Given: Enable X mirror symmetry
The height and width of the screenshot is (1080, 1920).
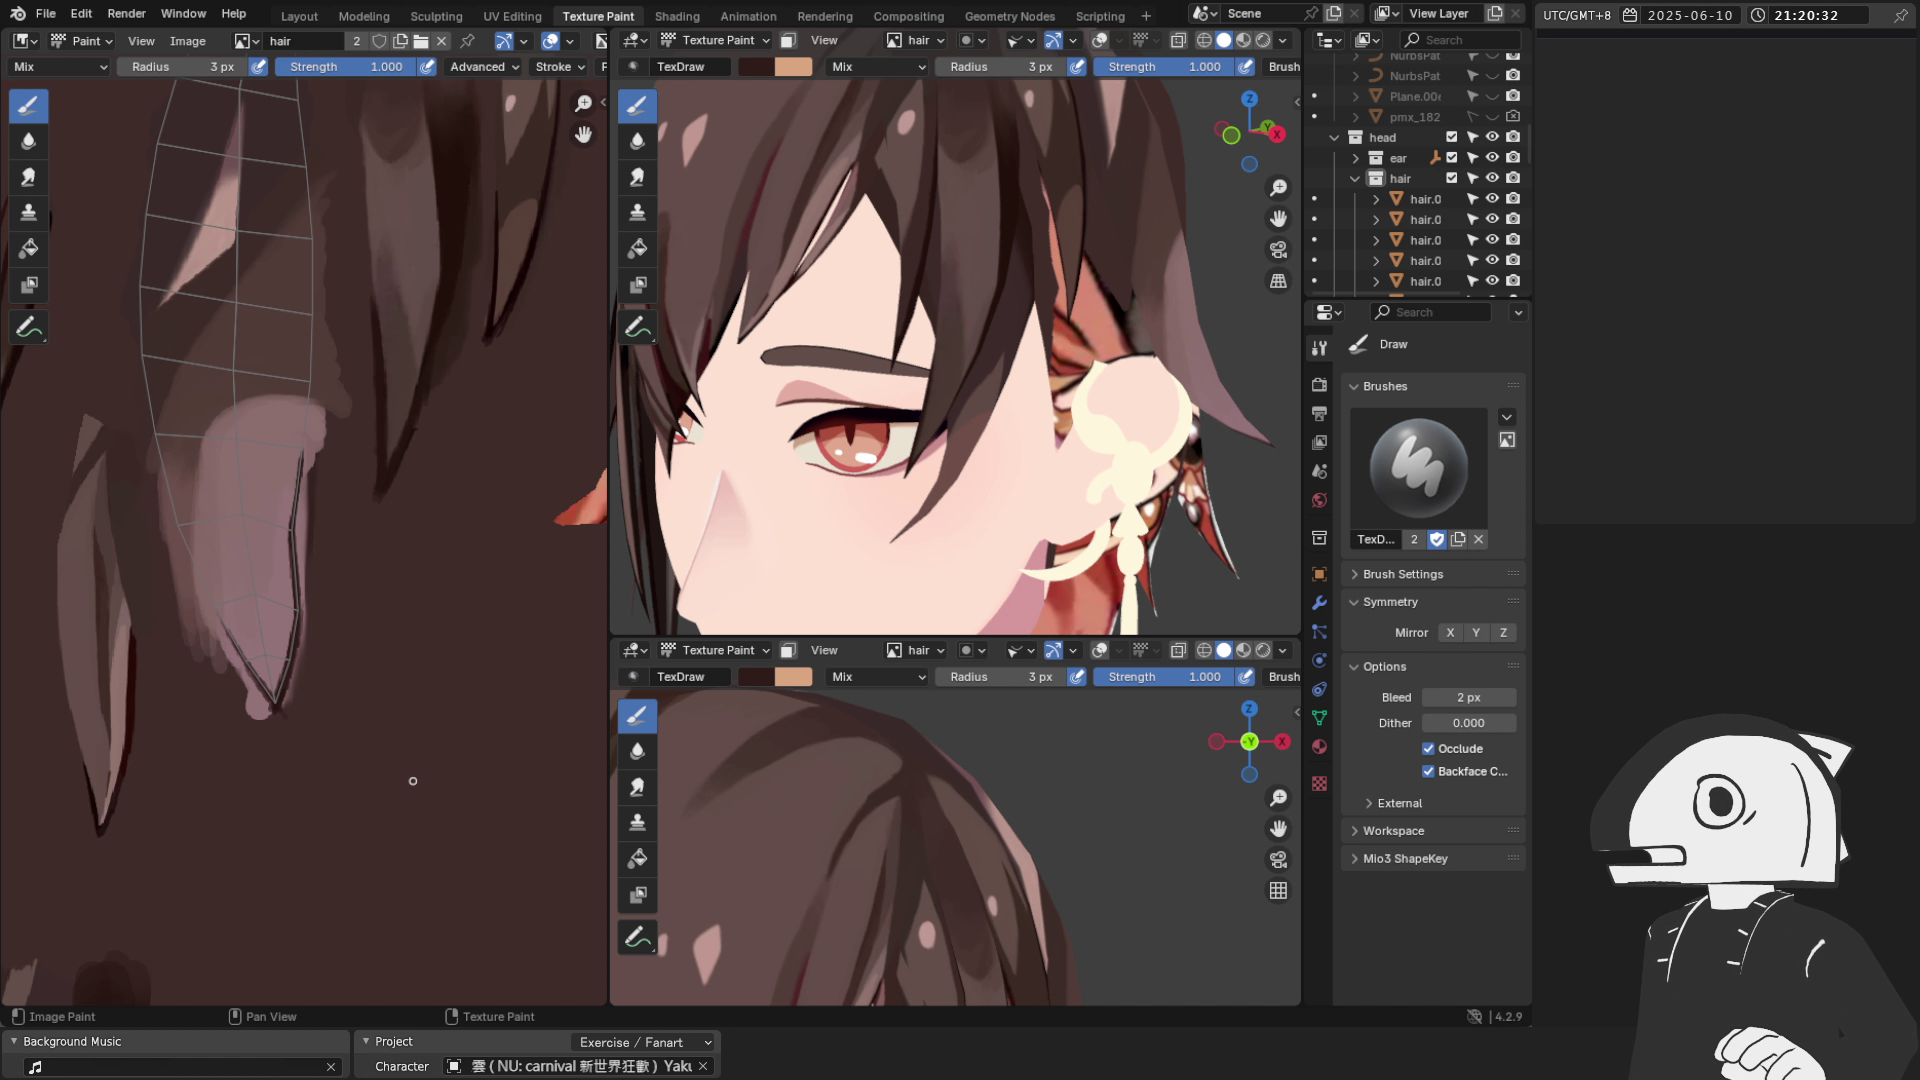Looking at the screenshot, I should pos(1450,633).
